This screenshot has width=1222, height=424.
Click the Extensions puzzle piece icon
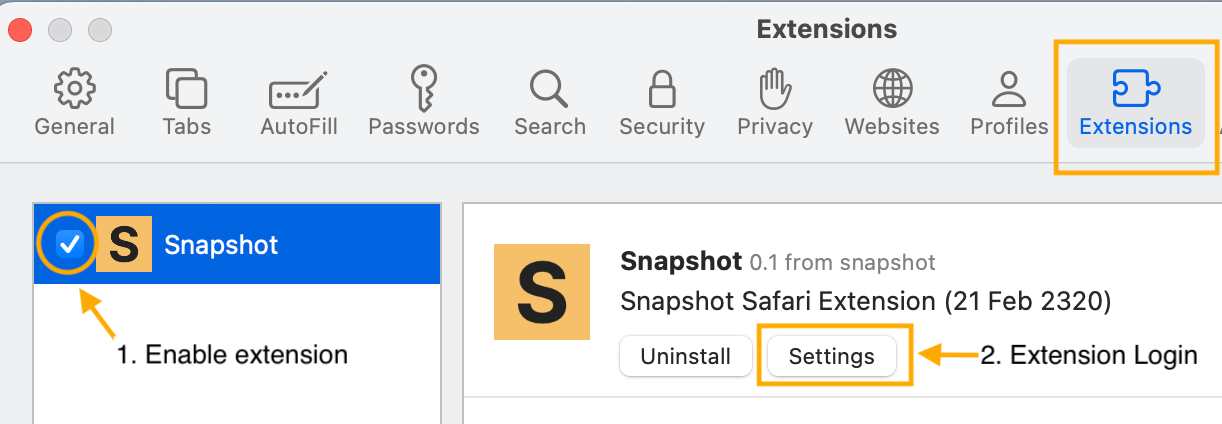click(x=1135, y=89)
